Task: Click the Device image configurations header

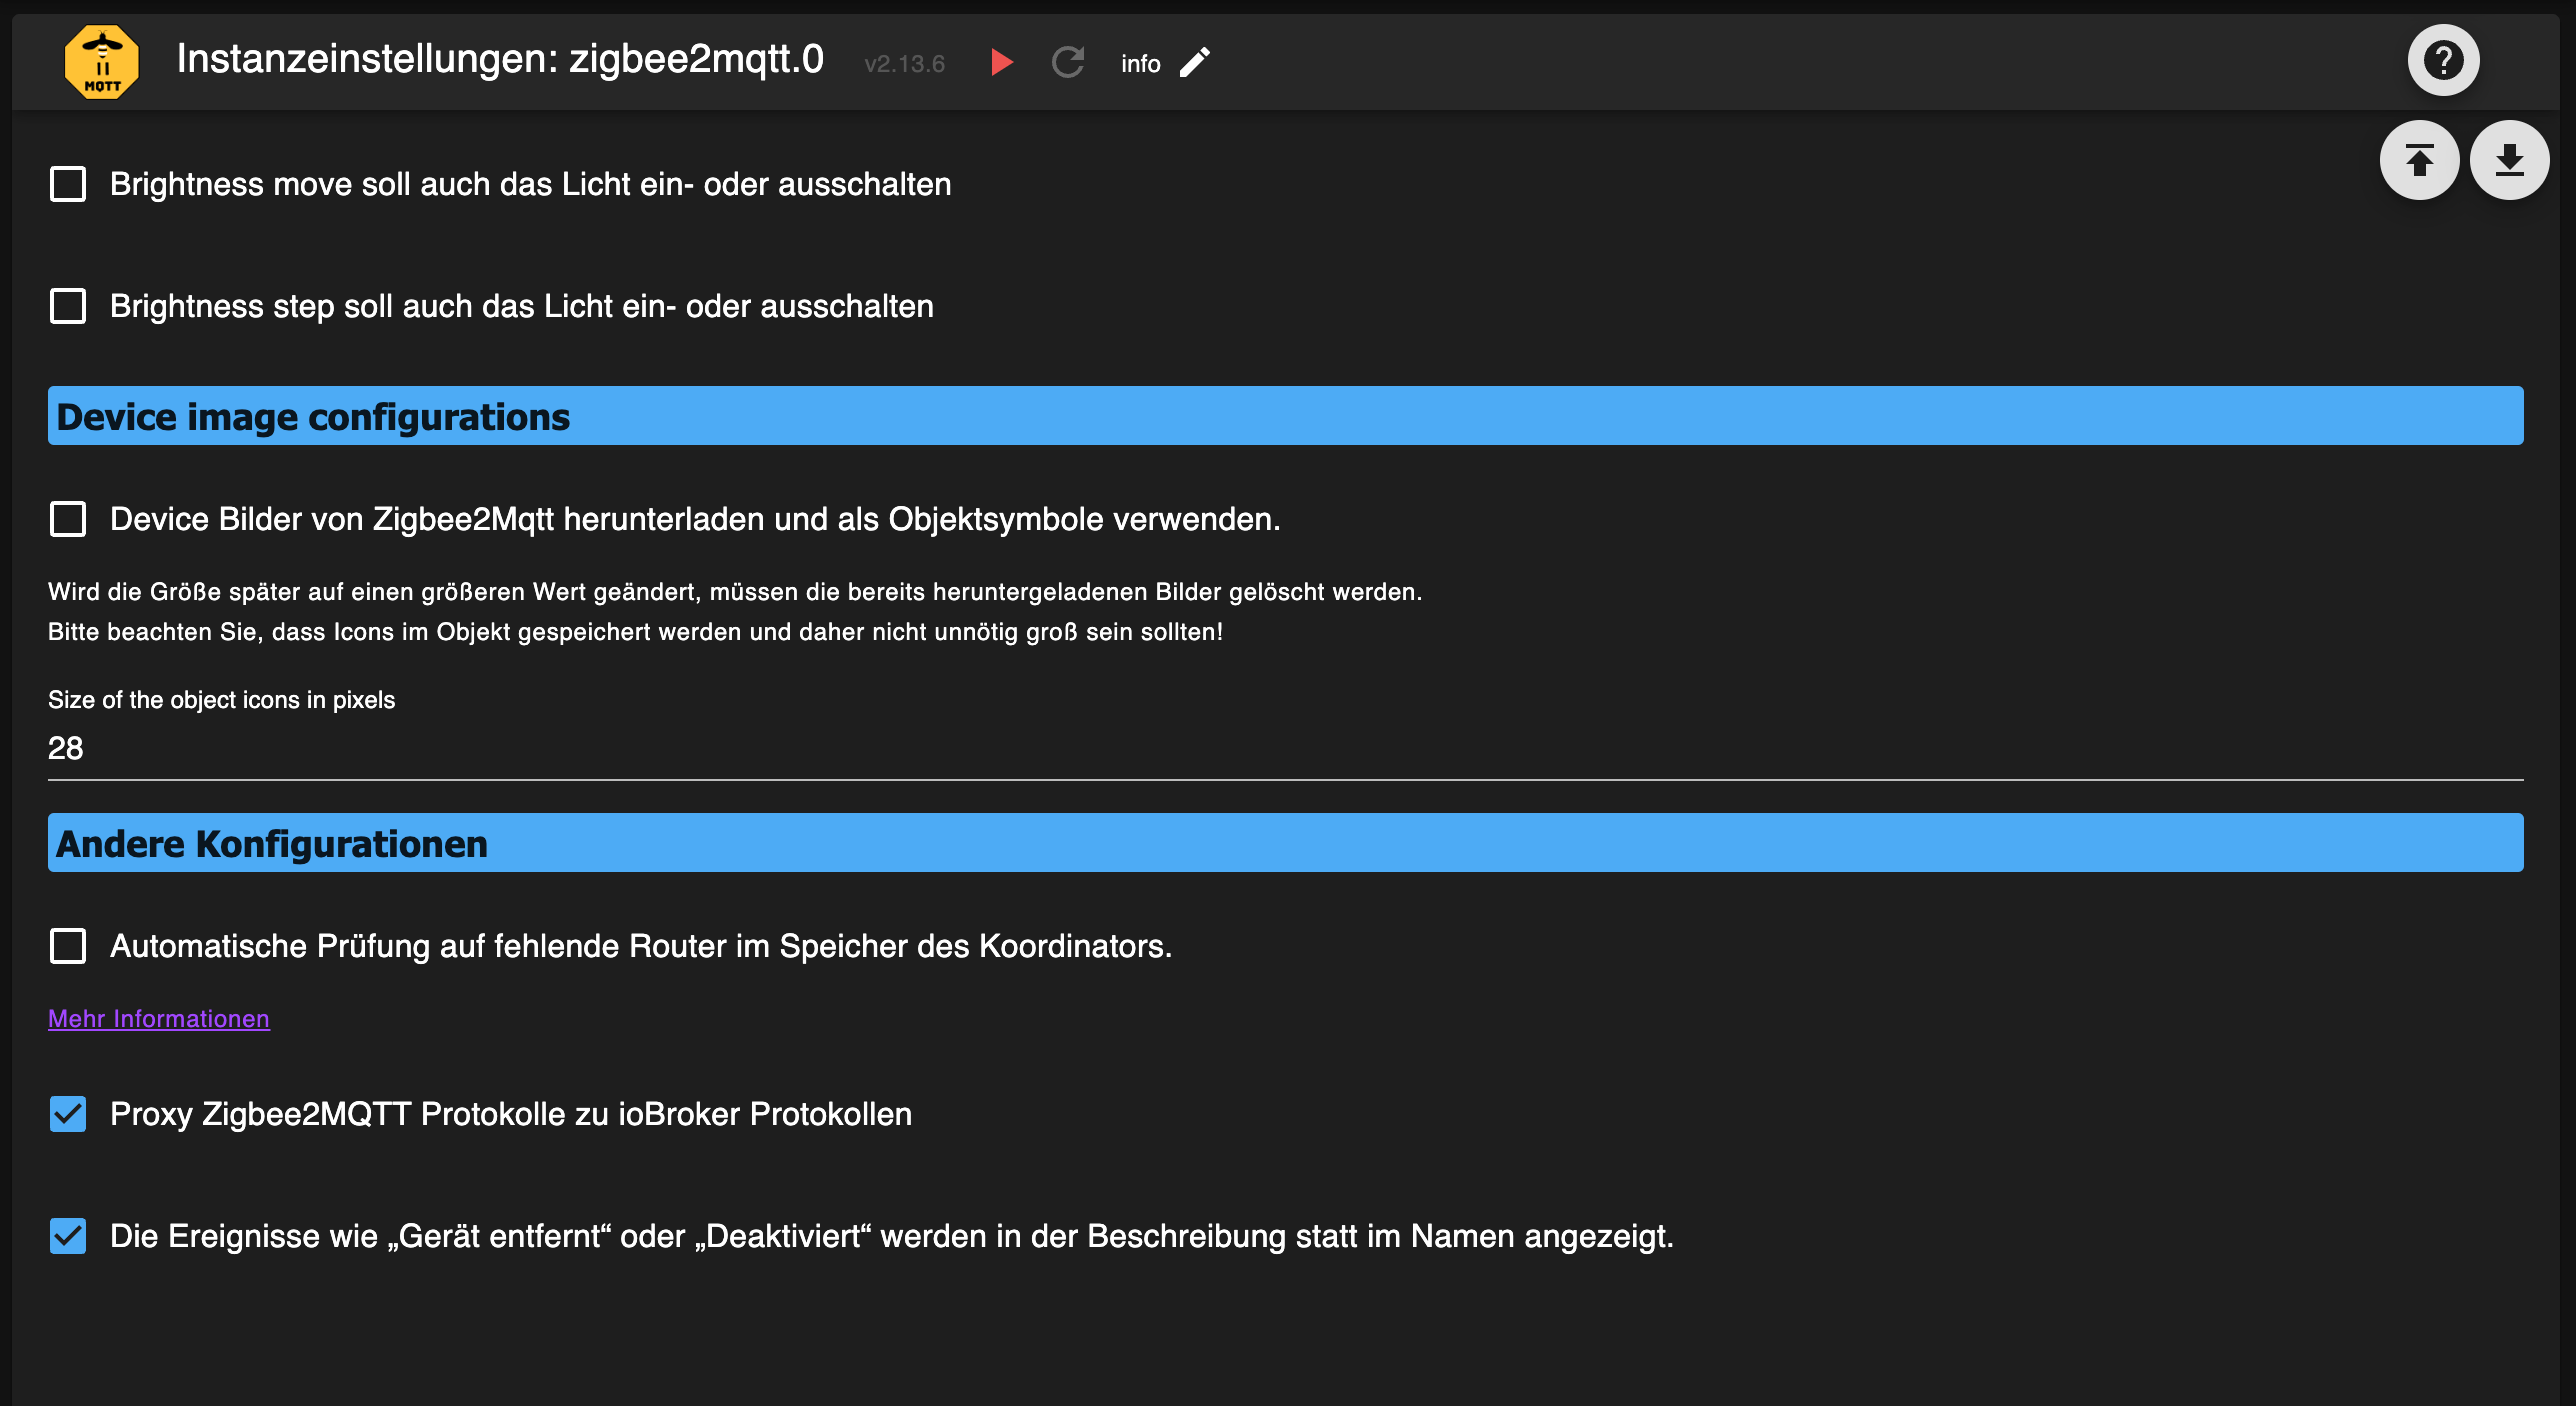Action: tap(1284, 416)
